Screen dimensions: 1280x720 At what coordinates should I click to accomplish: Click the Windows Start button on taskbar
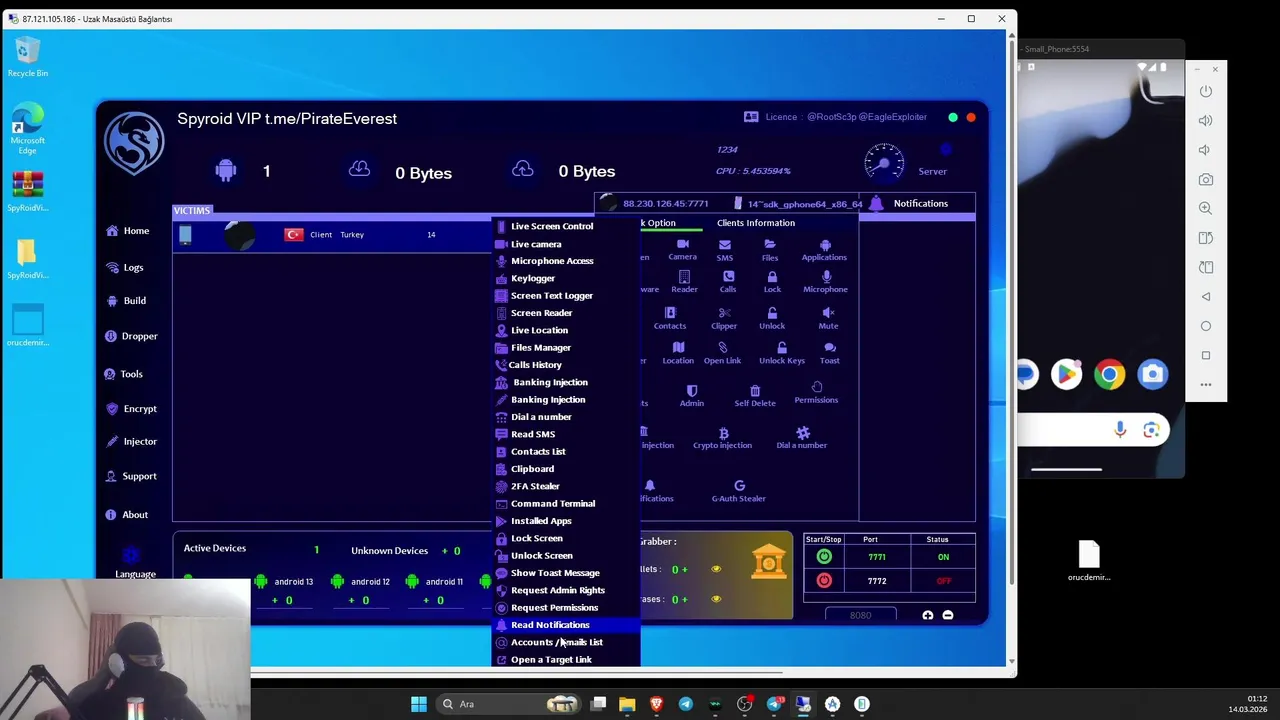[x=419, y=704]
